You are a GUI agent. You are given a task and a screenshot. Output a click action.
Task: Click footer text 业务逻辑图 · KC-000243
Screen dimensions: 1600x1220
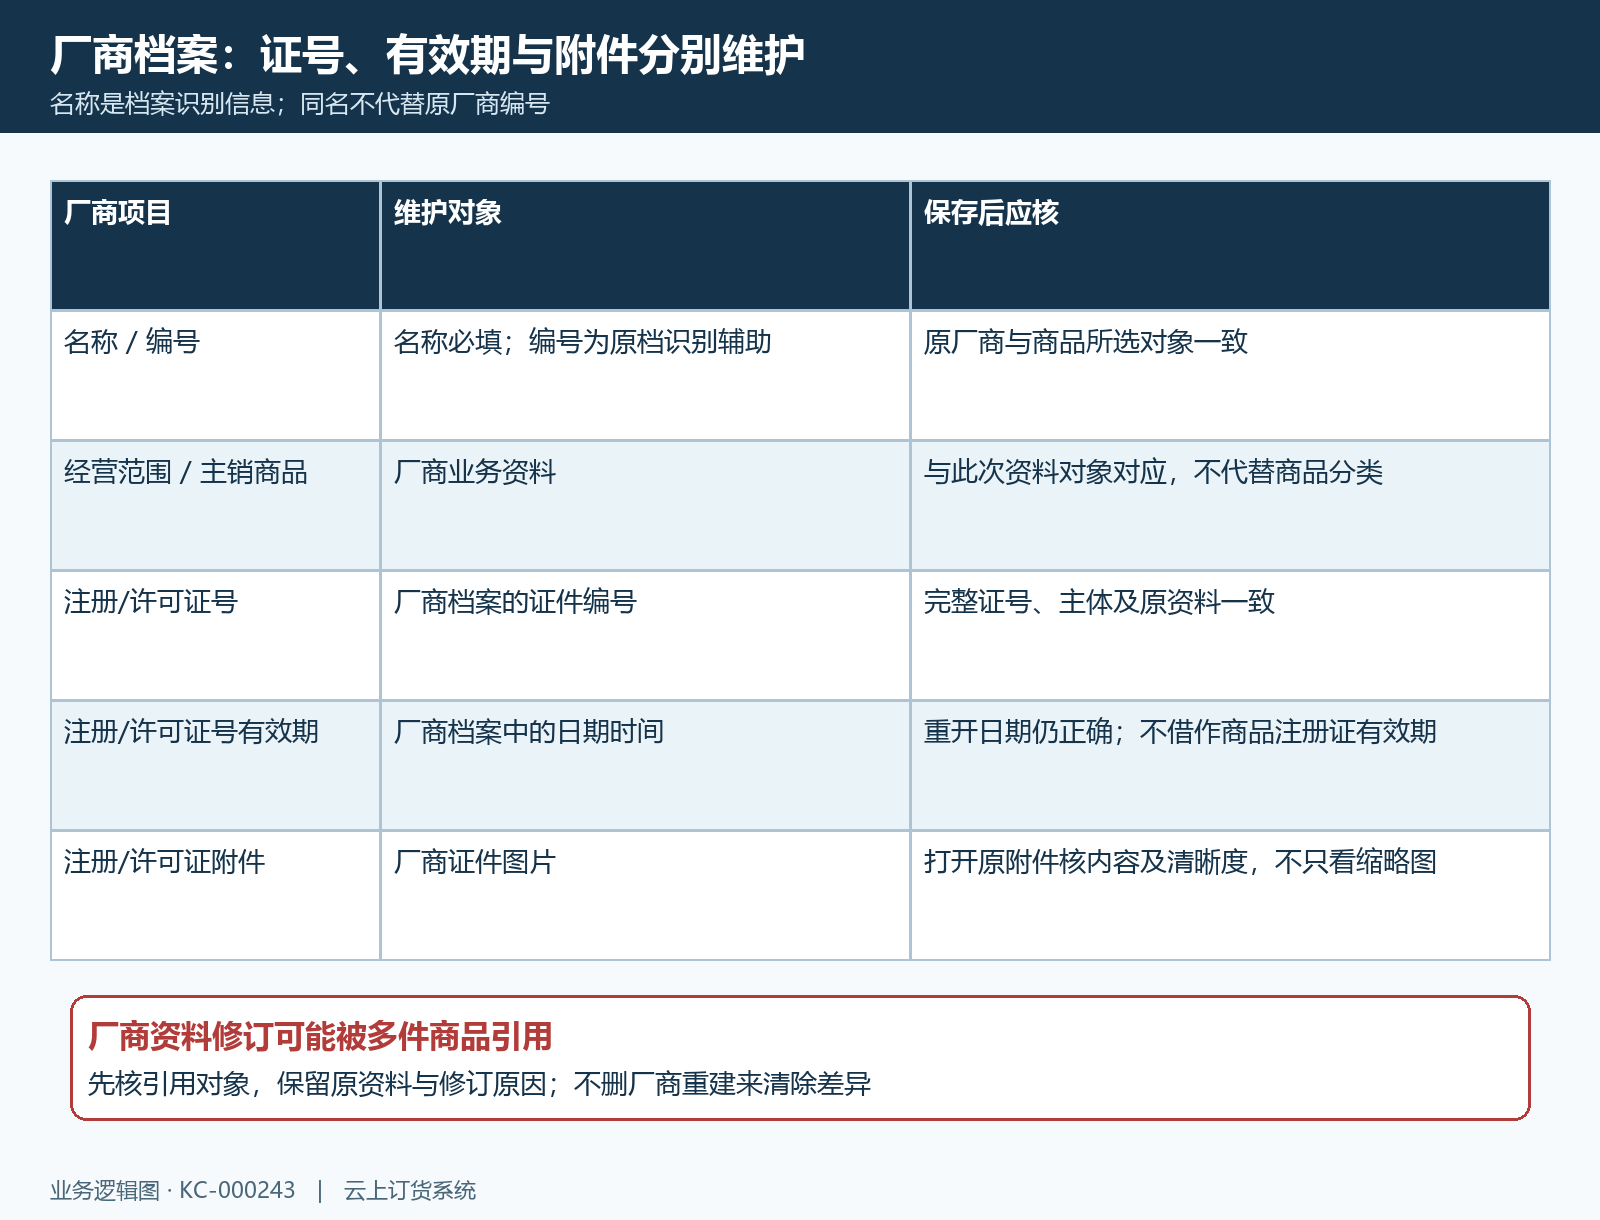coord(173,1191)
